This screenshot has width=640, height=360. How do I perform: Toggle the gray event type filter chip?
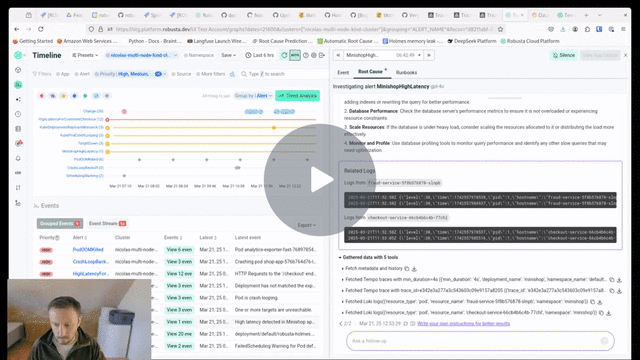pos(107,96)
